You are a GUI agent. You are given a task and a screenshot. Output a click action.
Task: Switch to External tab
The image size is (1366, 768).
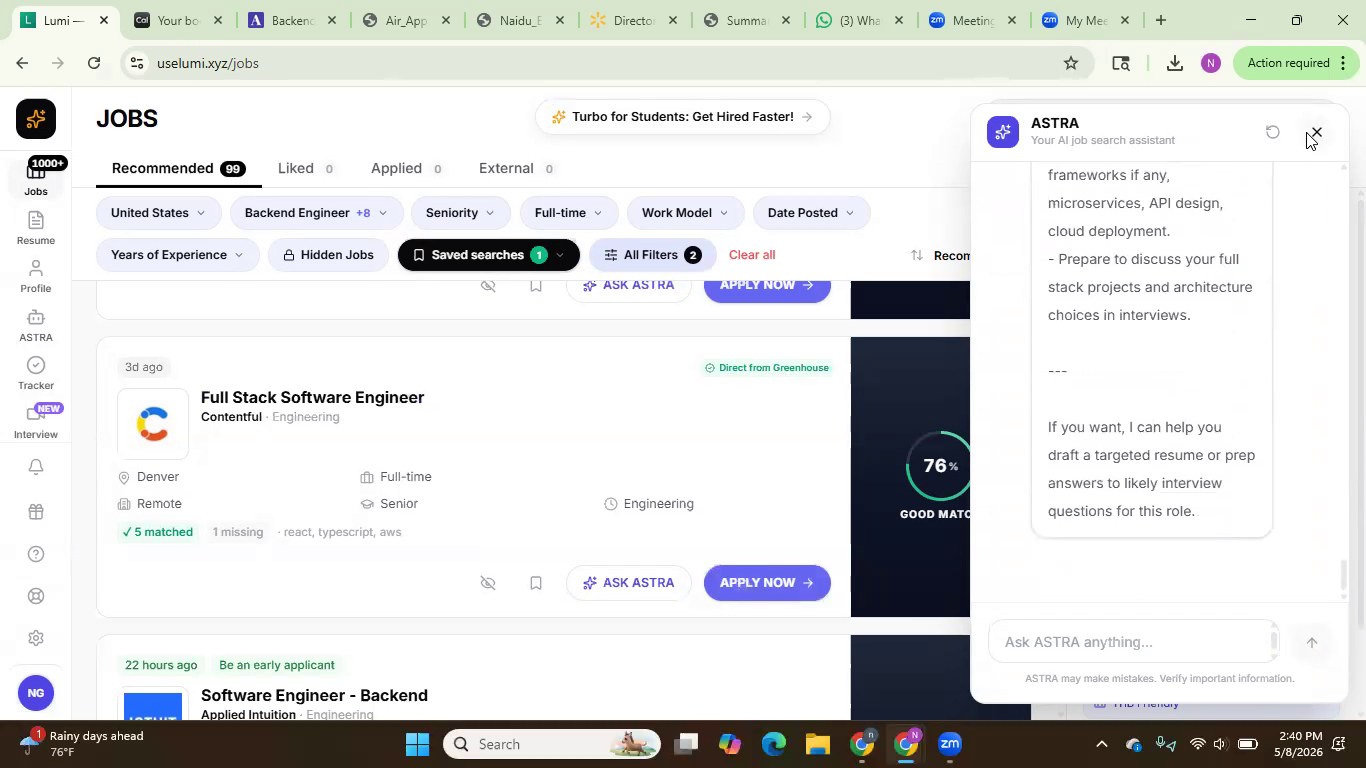click(x=516, y=168)
